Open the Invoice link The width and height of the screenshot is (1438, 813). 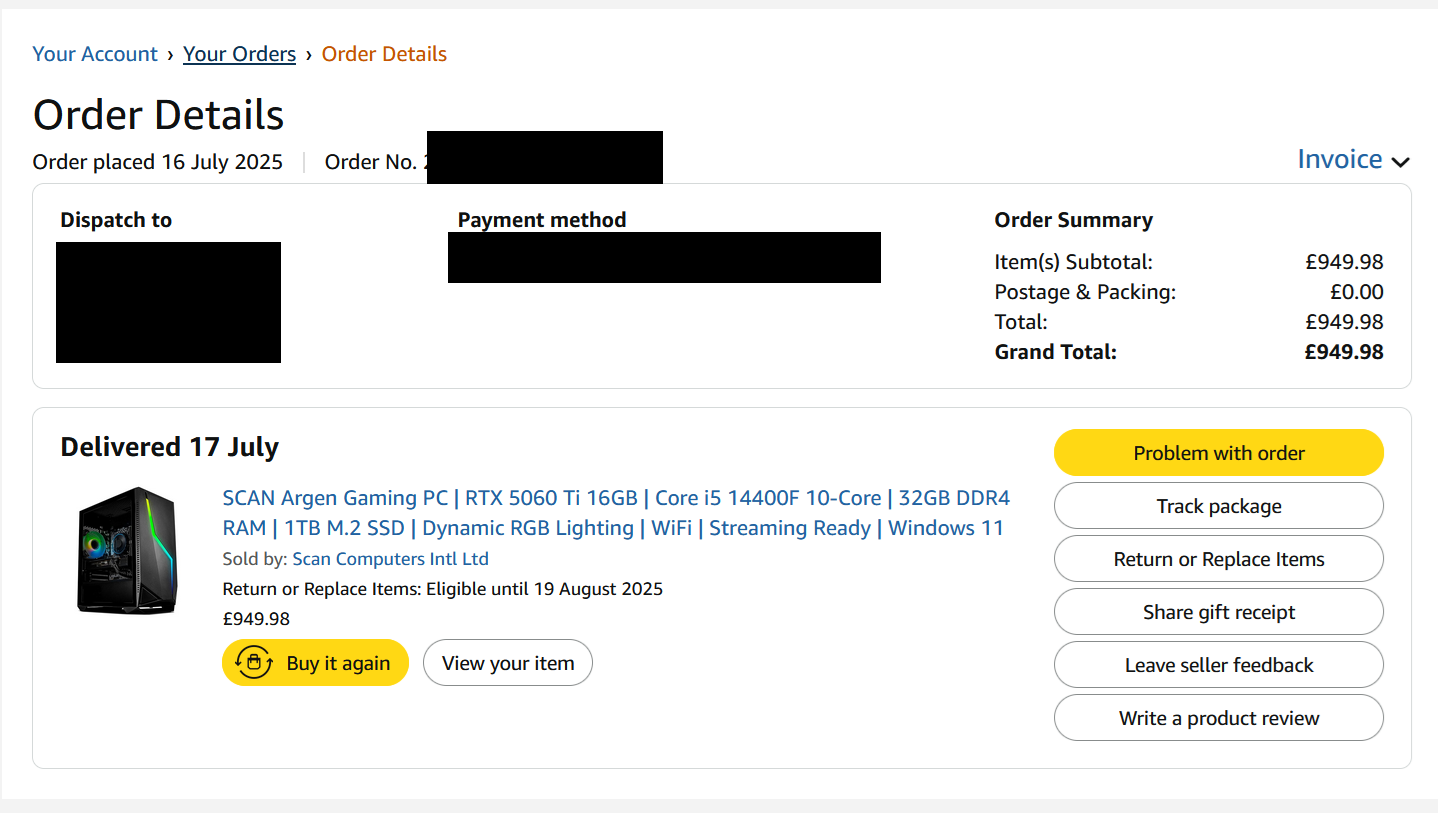(1339, 159)
